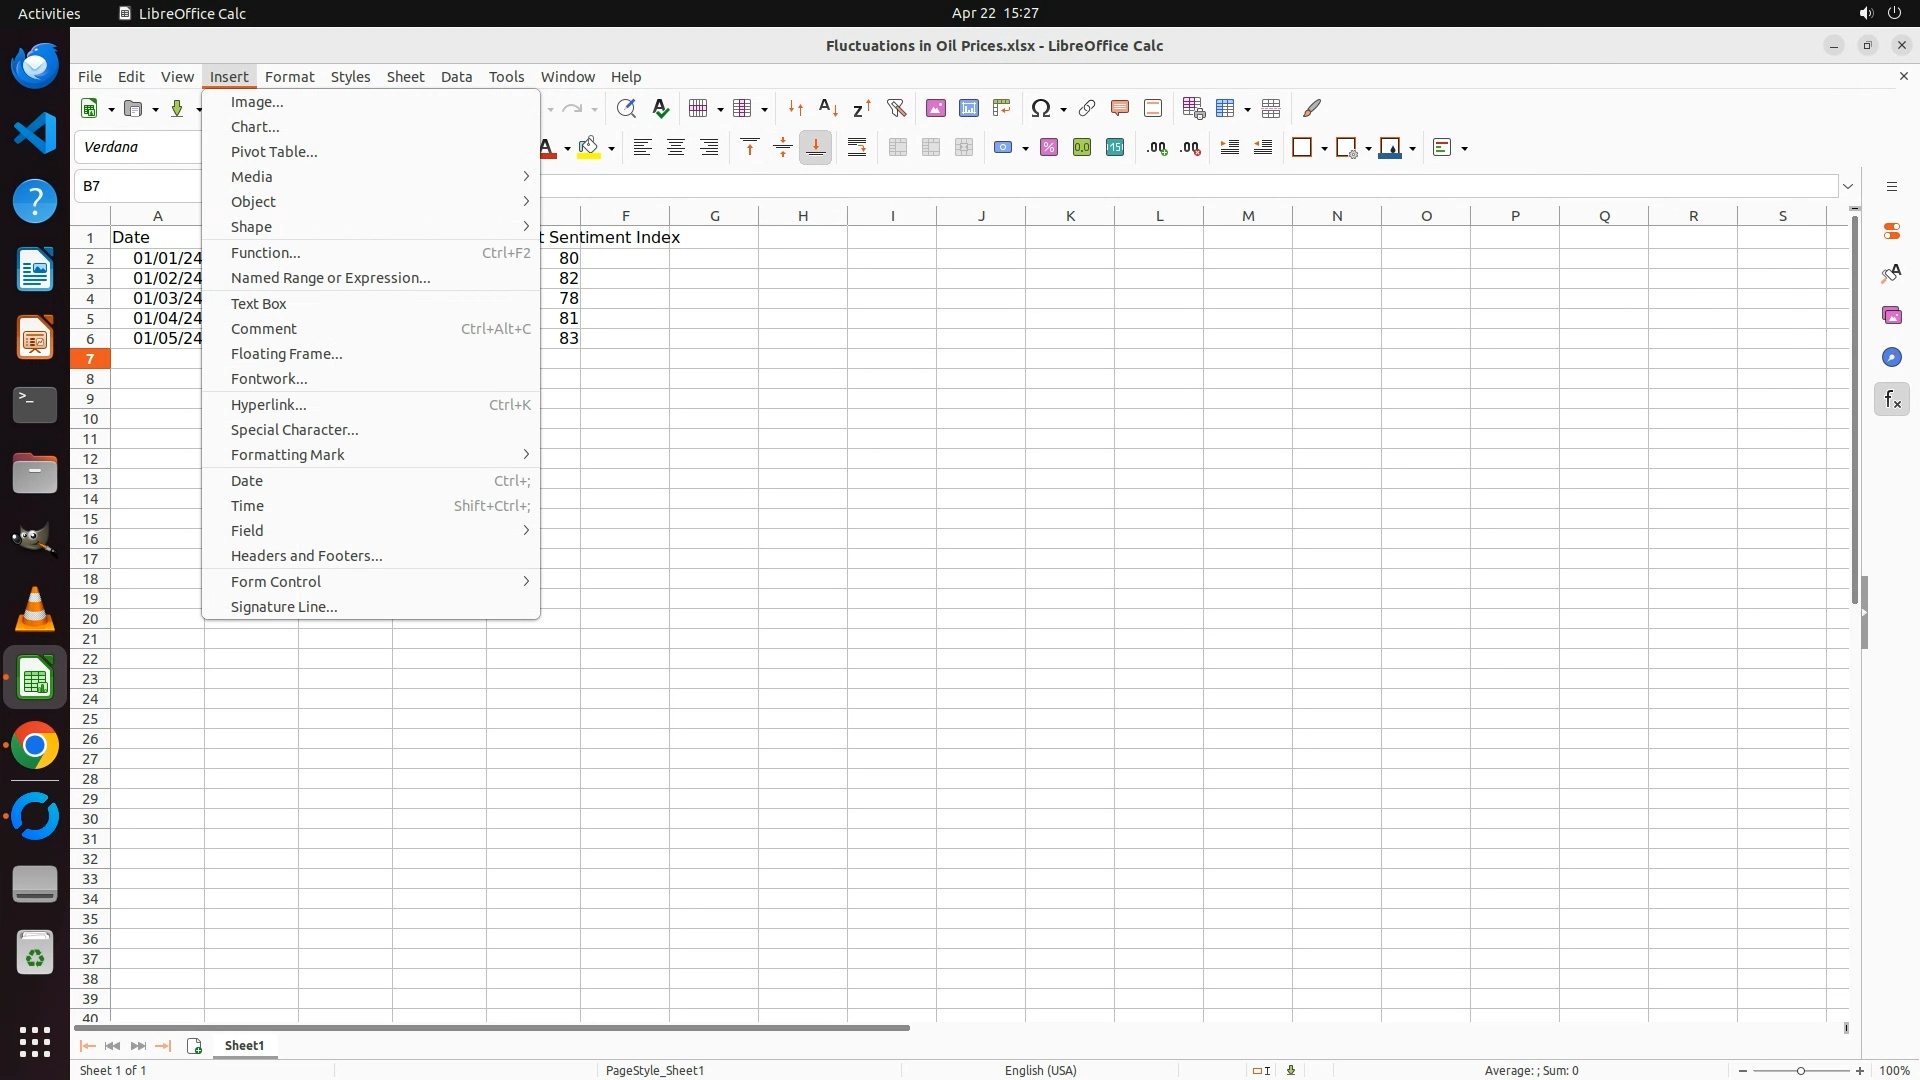Click the Insert Chart toolbar icon
This screenshot has width=1920, height=1080.
(969, 108)
